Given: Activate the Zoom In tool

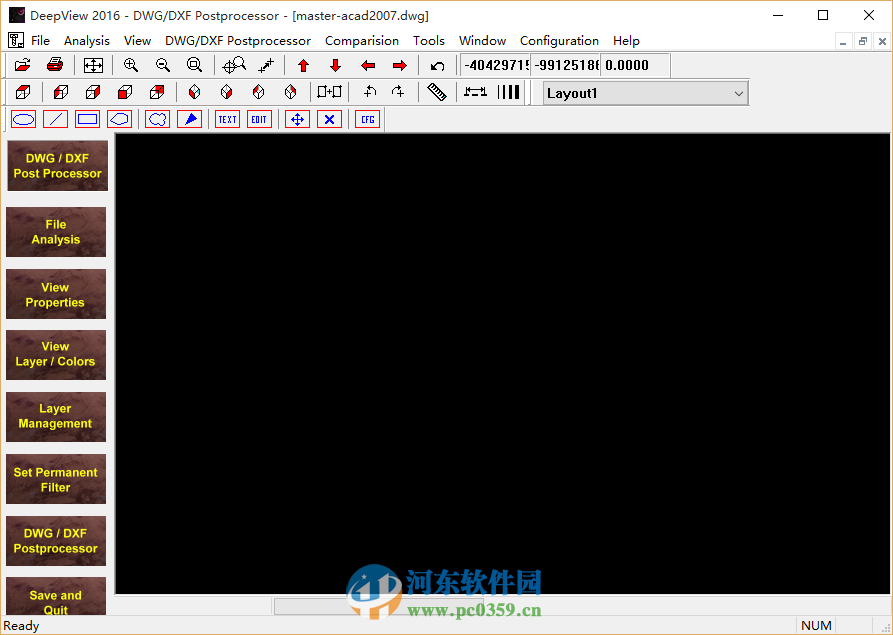Looking at the screenshot, I should click(130, 65).
